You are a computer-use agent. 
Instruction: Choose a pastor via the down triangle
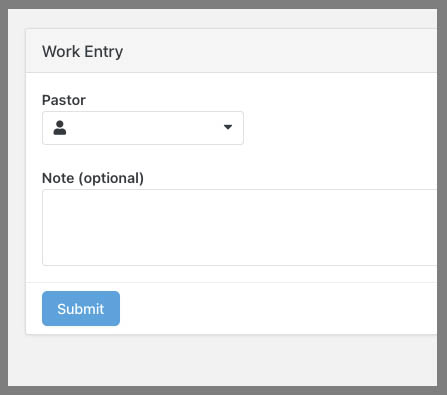[x=228, y=127]
